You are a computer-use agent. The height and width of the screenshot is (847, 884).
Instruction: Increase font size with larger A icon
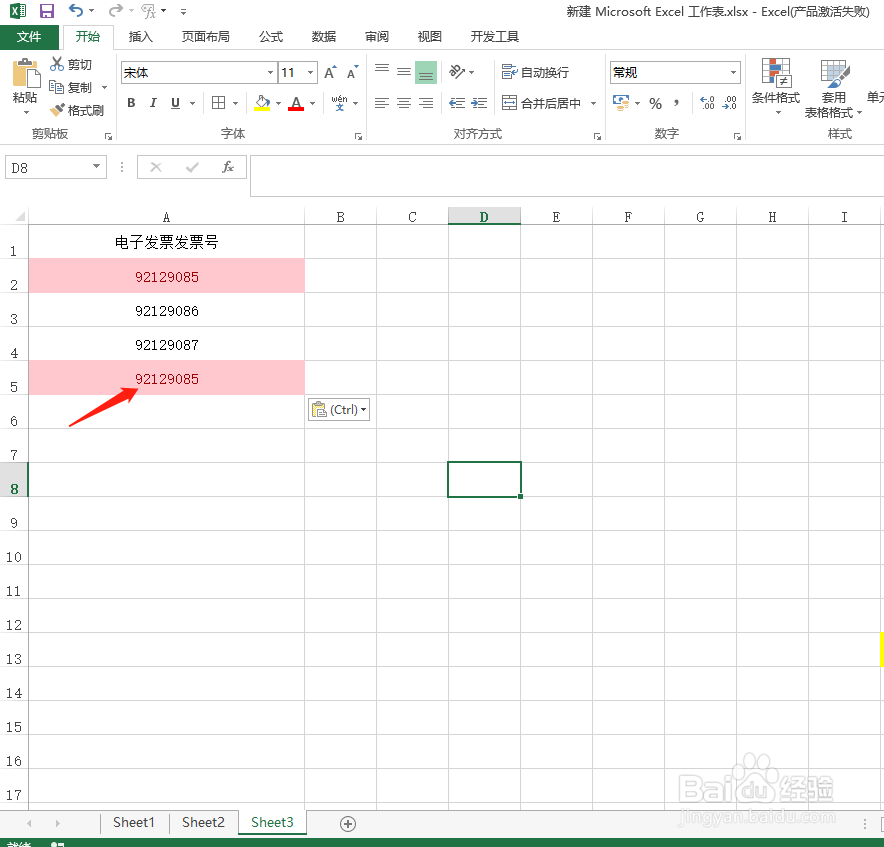330,72
